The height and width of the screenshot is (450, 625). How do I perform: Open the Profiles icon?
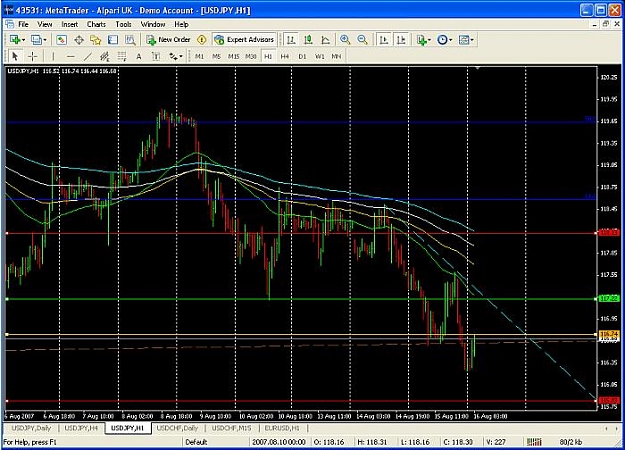[x=36, y=40]
